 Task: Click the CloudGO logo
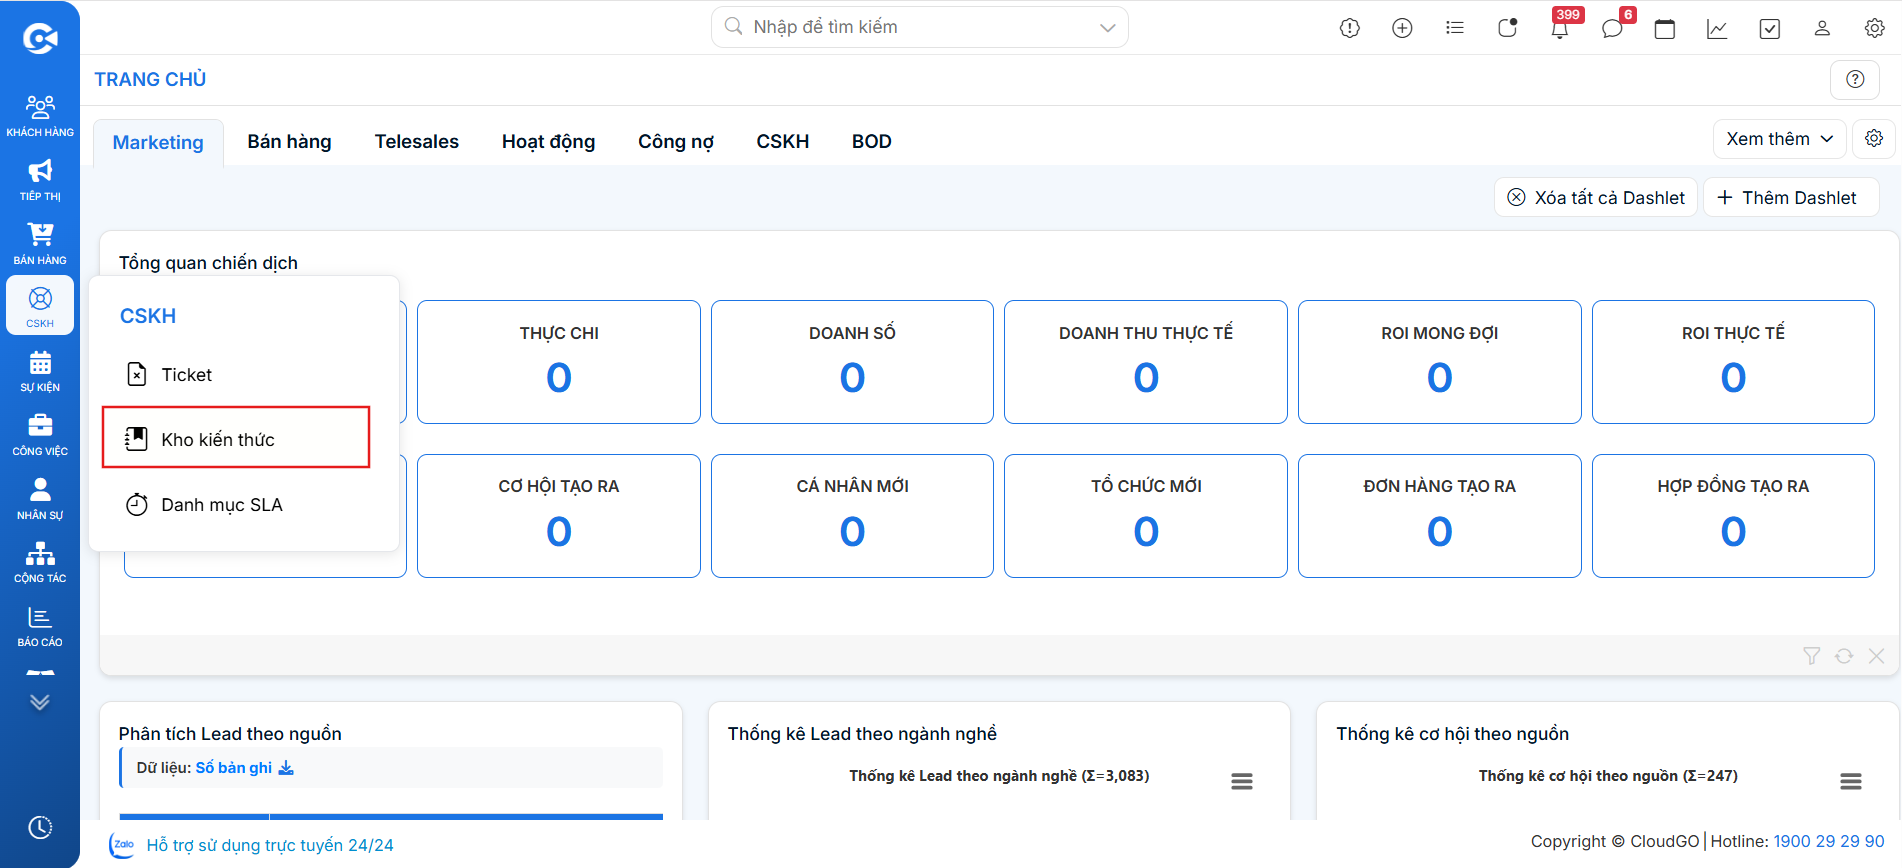click(40, 39)
